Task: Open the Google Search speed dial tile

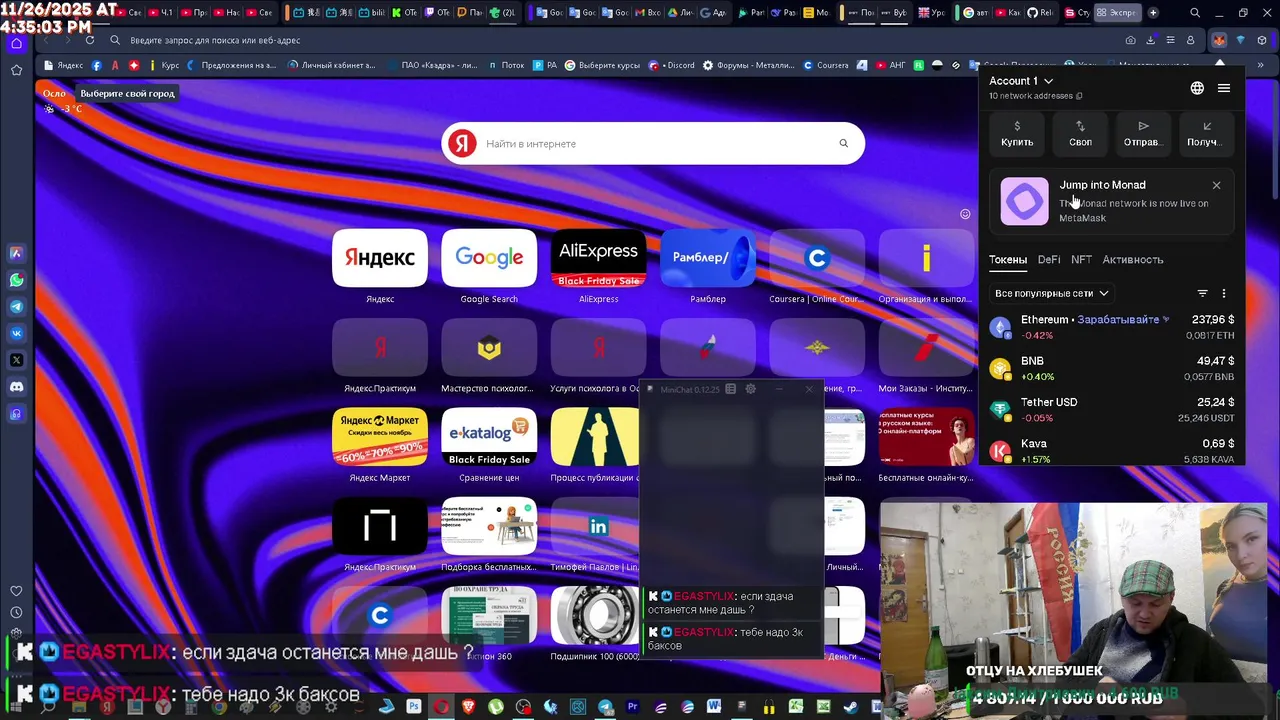Action: pyautogui.click(x=489, y=258)
